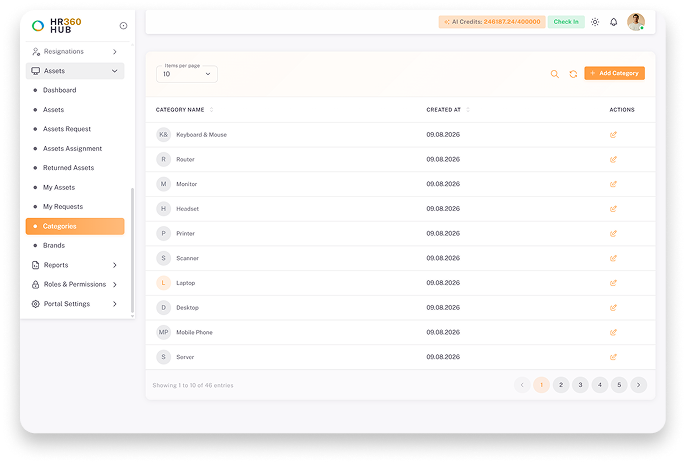
Task: Click the Headset category name
Action: pos(187,209)
